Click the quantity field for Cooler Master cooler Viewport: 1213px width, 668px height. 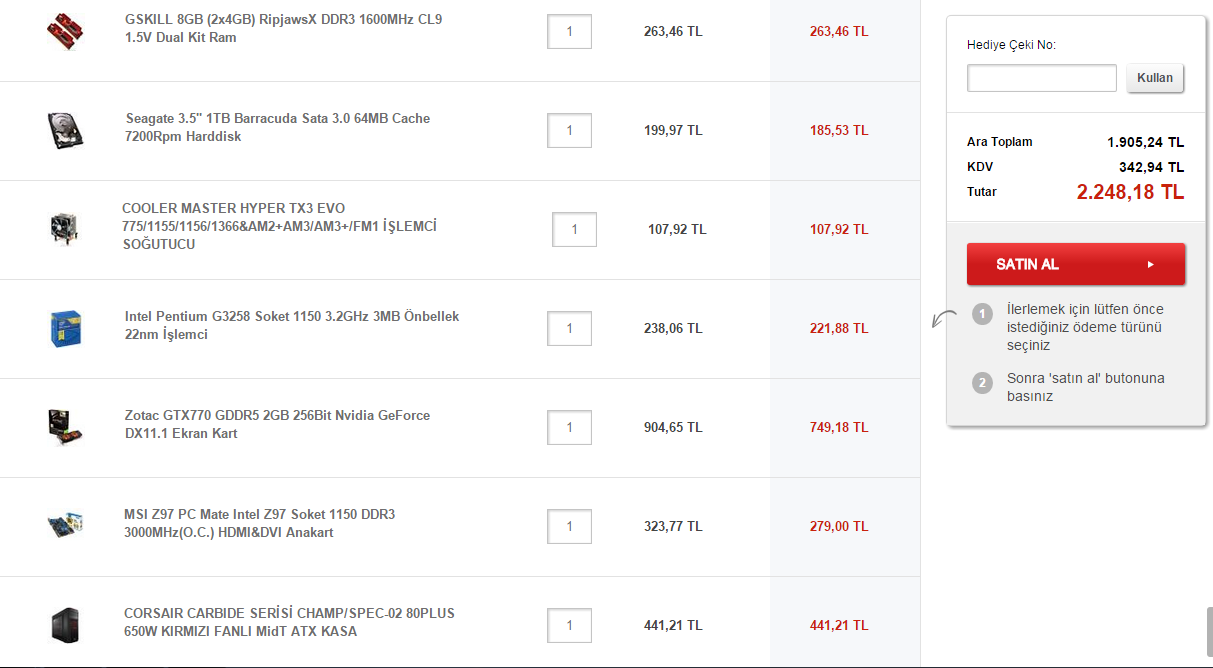574,229
